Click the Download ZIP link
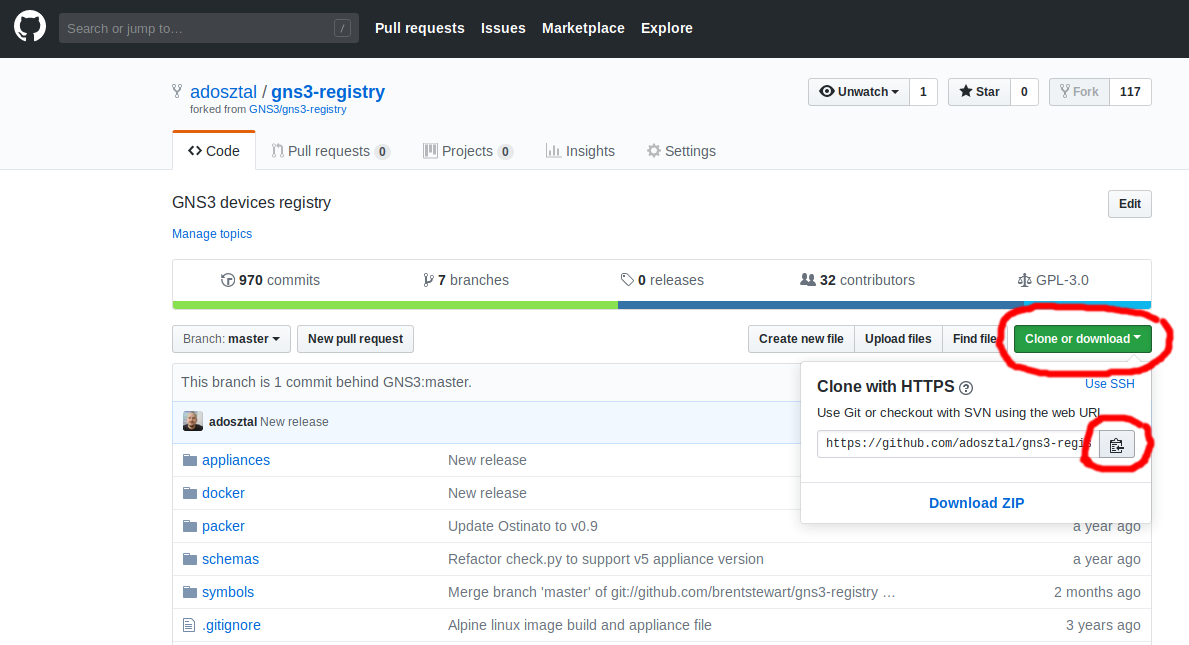This screenshot has width=1189, height=645. point(976,503)
